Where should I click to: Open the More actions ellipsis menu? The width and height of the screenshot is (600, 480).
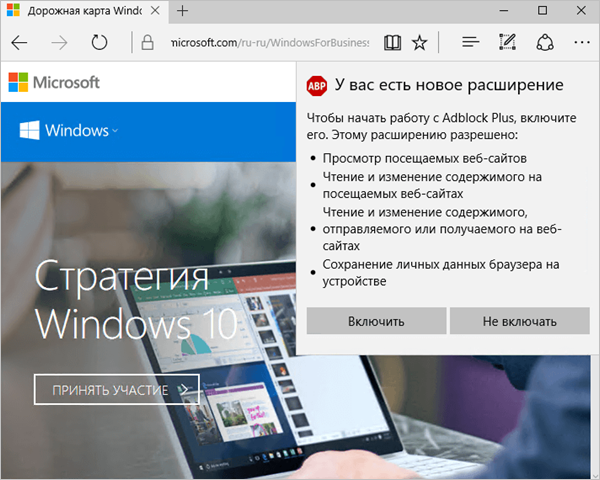582,42
